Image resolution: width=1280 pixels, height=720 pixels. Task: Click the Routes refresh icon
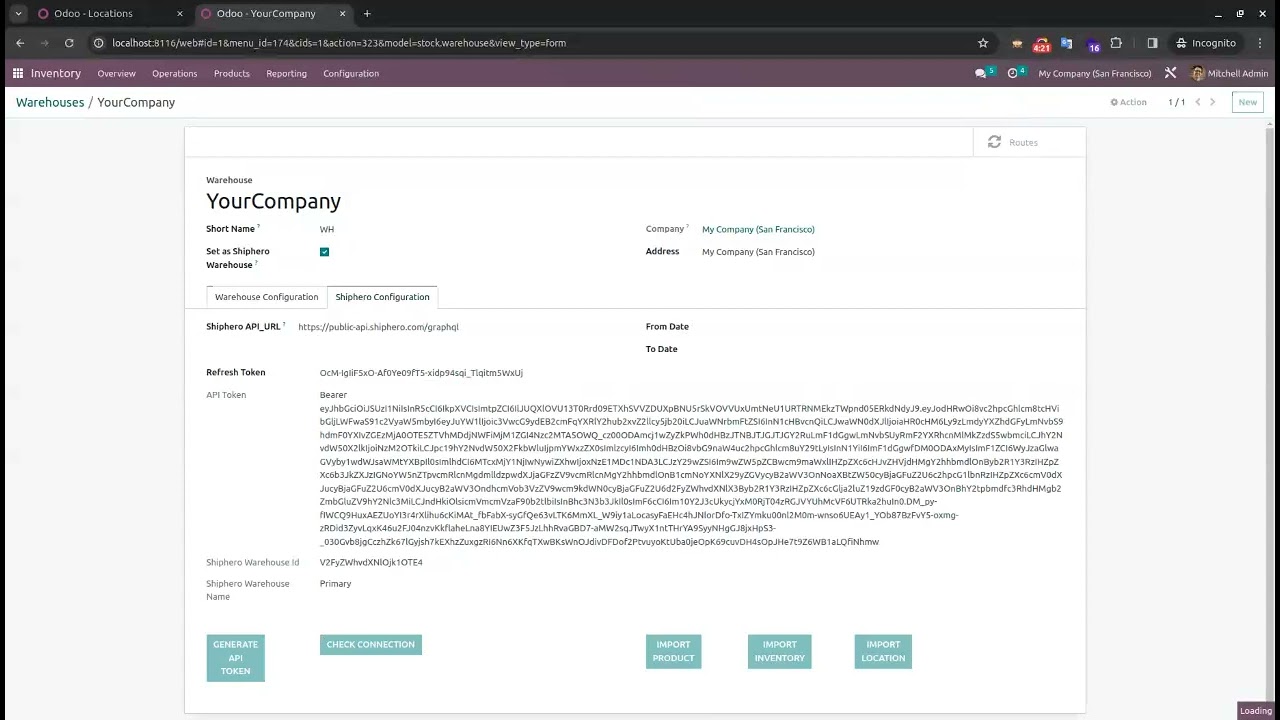coord(994,142)
